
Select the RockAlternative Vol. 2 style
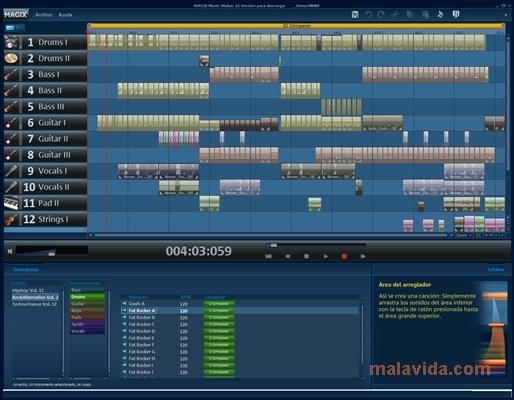(35, 297)
